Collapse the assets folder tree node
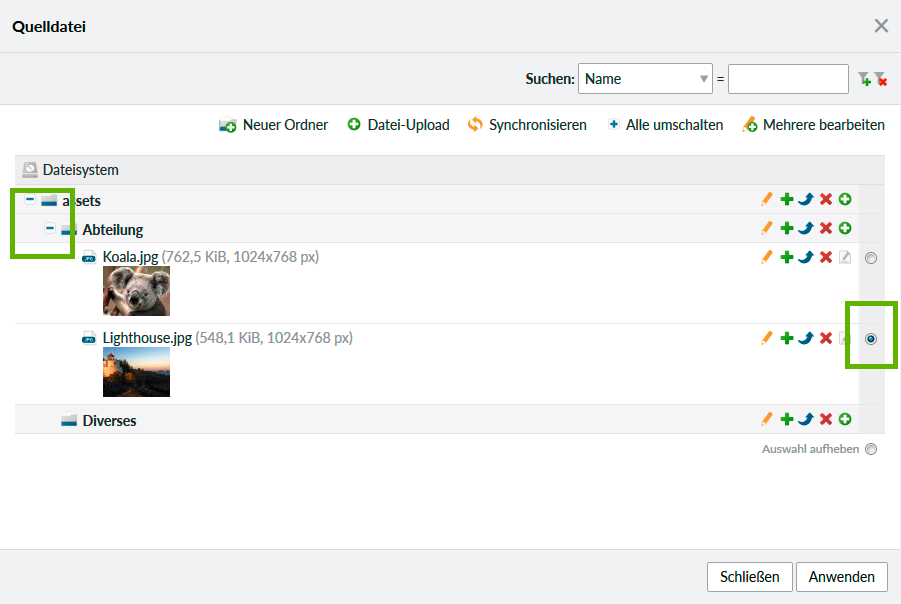The height and width of the screenshot is (604, 901). pos(30,200)
